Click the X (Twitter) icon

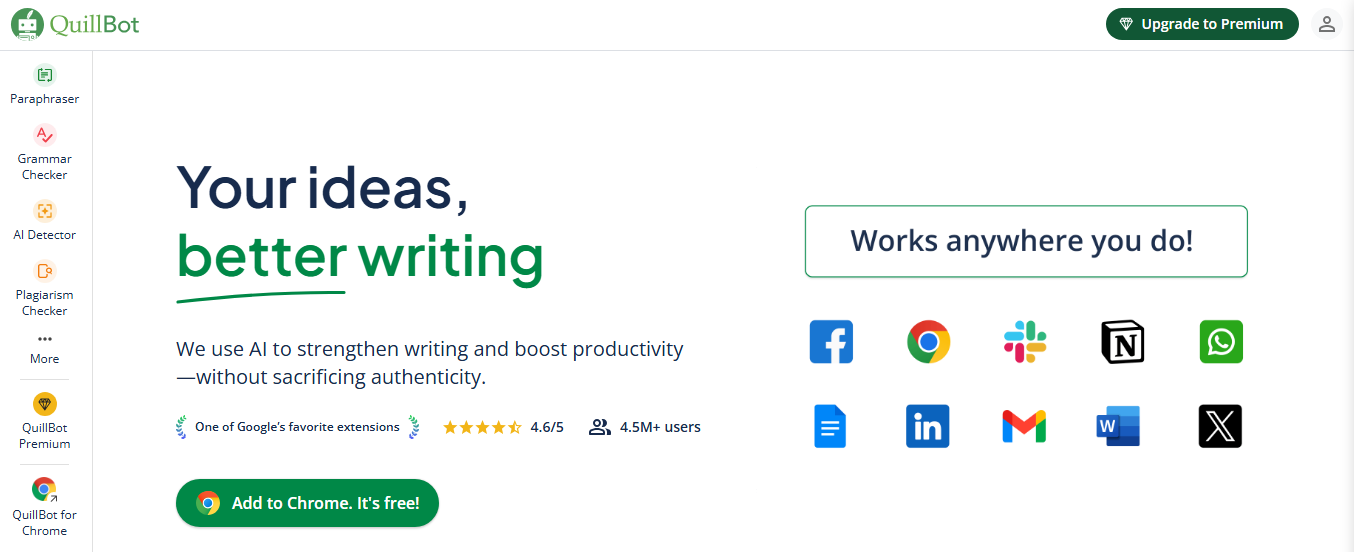click(x=1220, y=426)
